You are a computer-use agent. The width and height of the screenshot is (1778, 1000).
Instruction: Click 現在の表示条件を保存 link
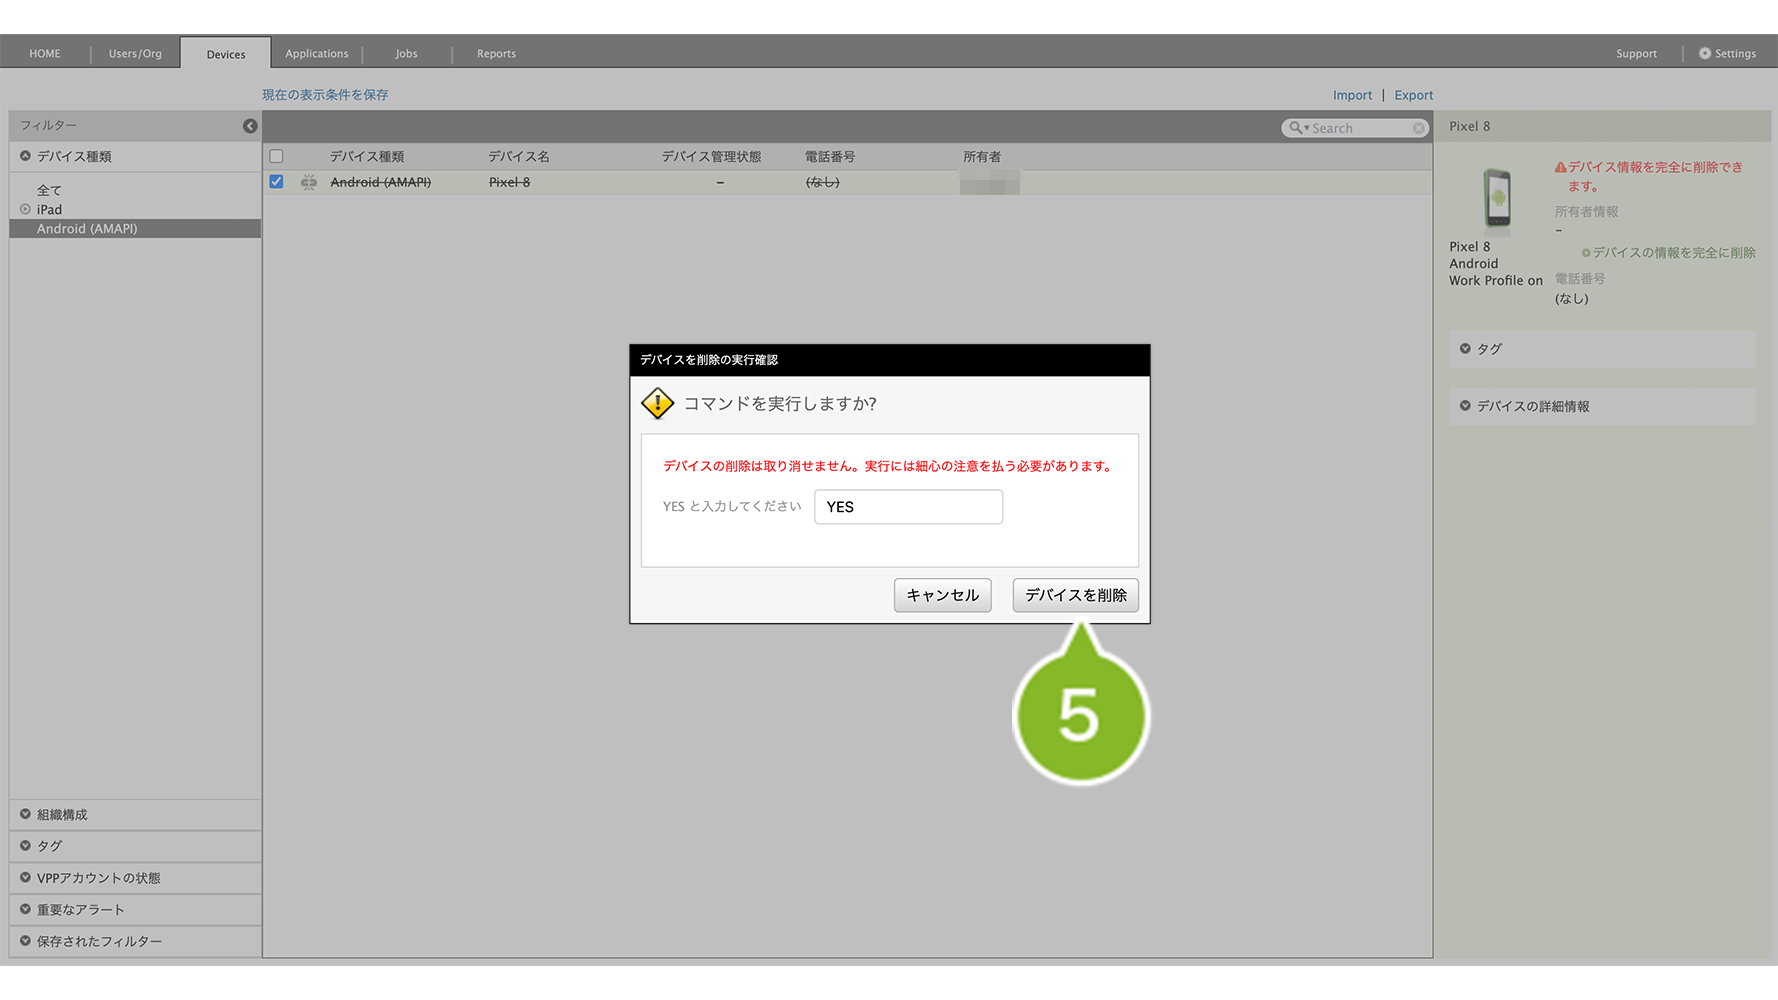coord(325,95)
